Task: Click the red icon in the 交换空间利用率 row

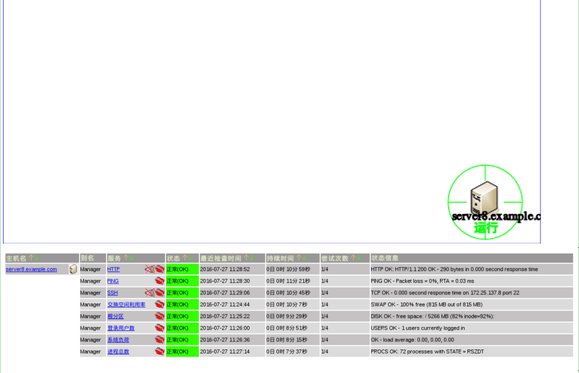Action: 160,305
